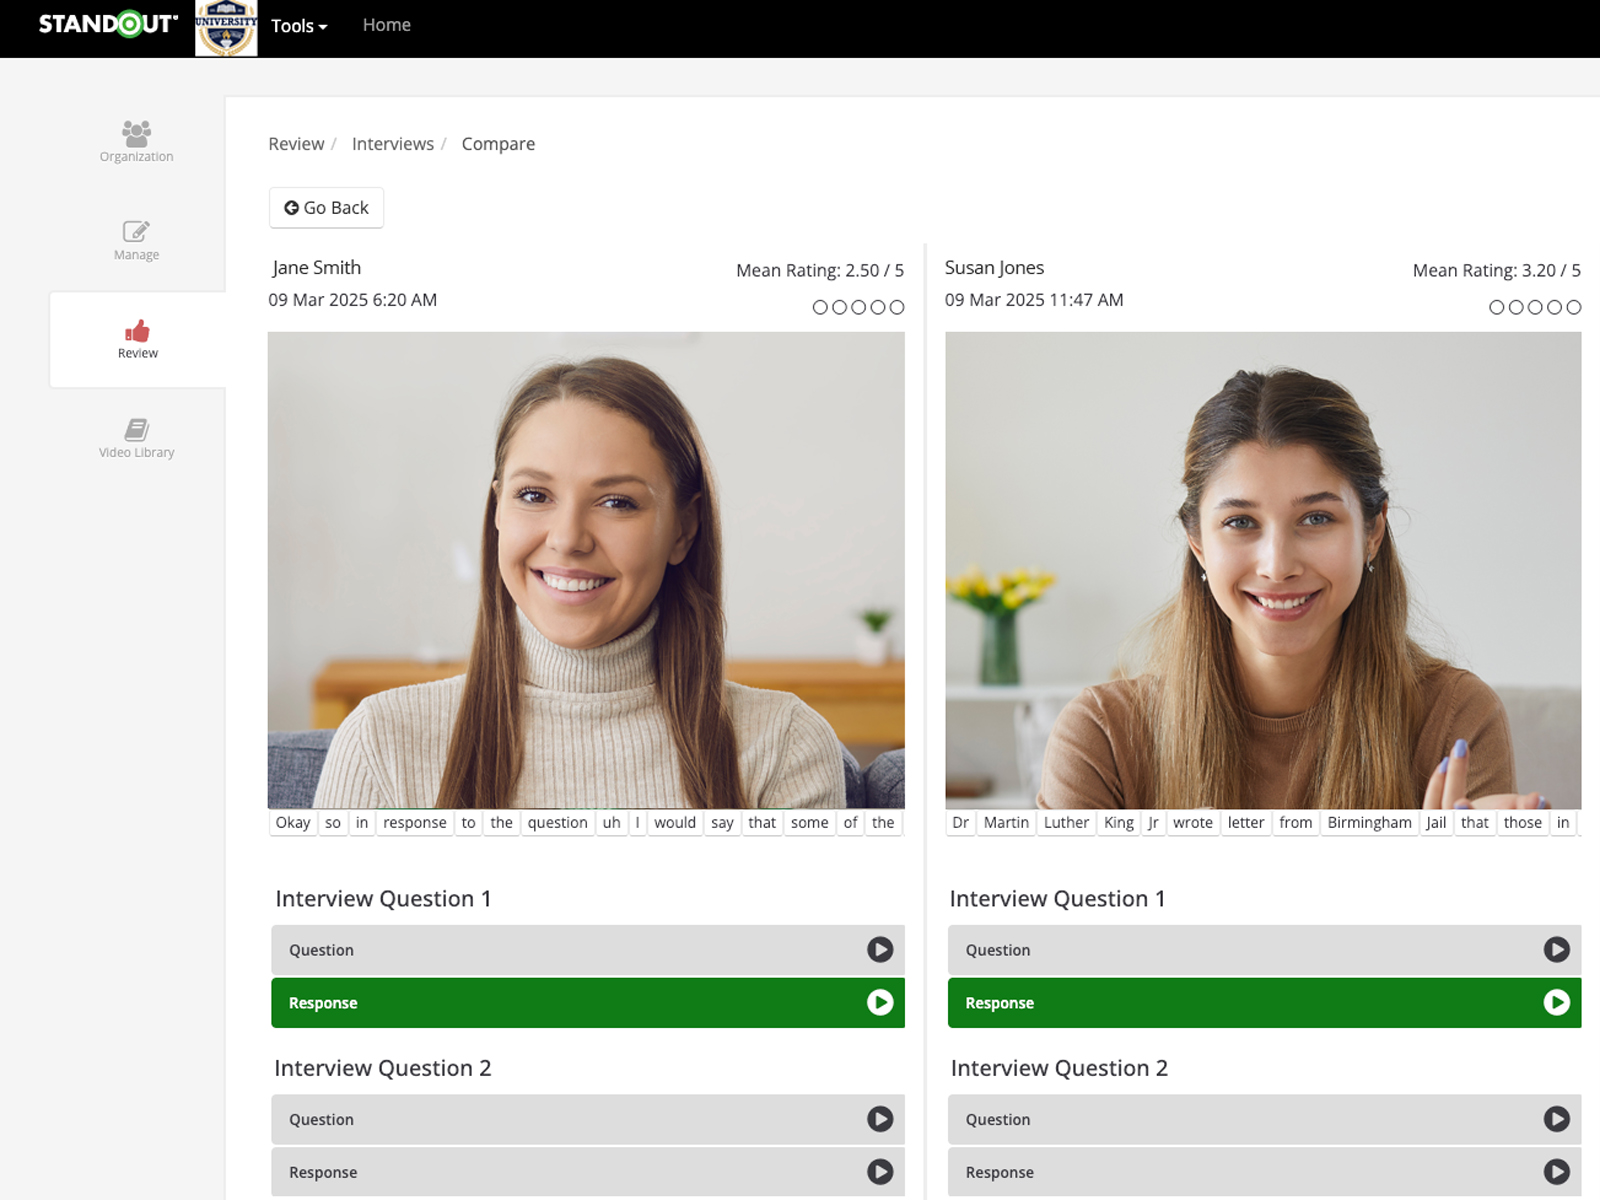
Task: Play Susan Jones's Question 2 response
Action: pos(1556,1171)
